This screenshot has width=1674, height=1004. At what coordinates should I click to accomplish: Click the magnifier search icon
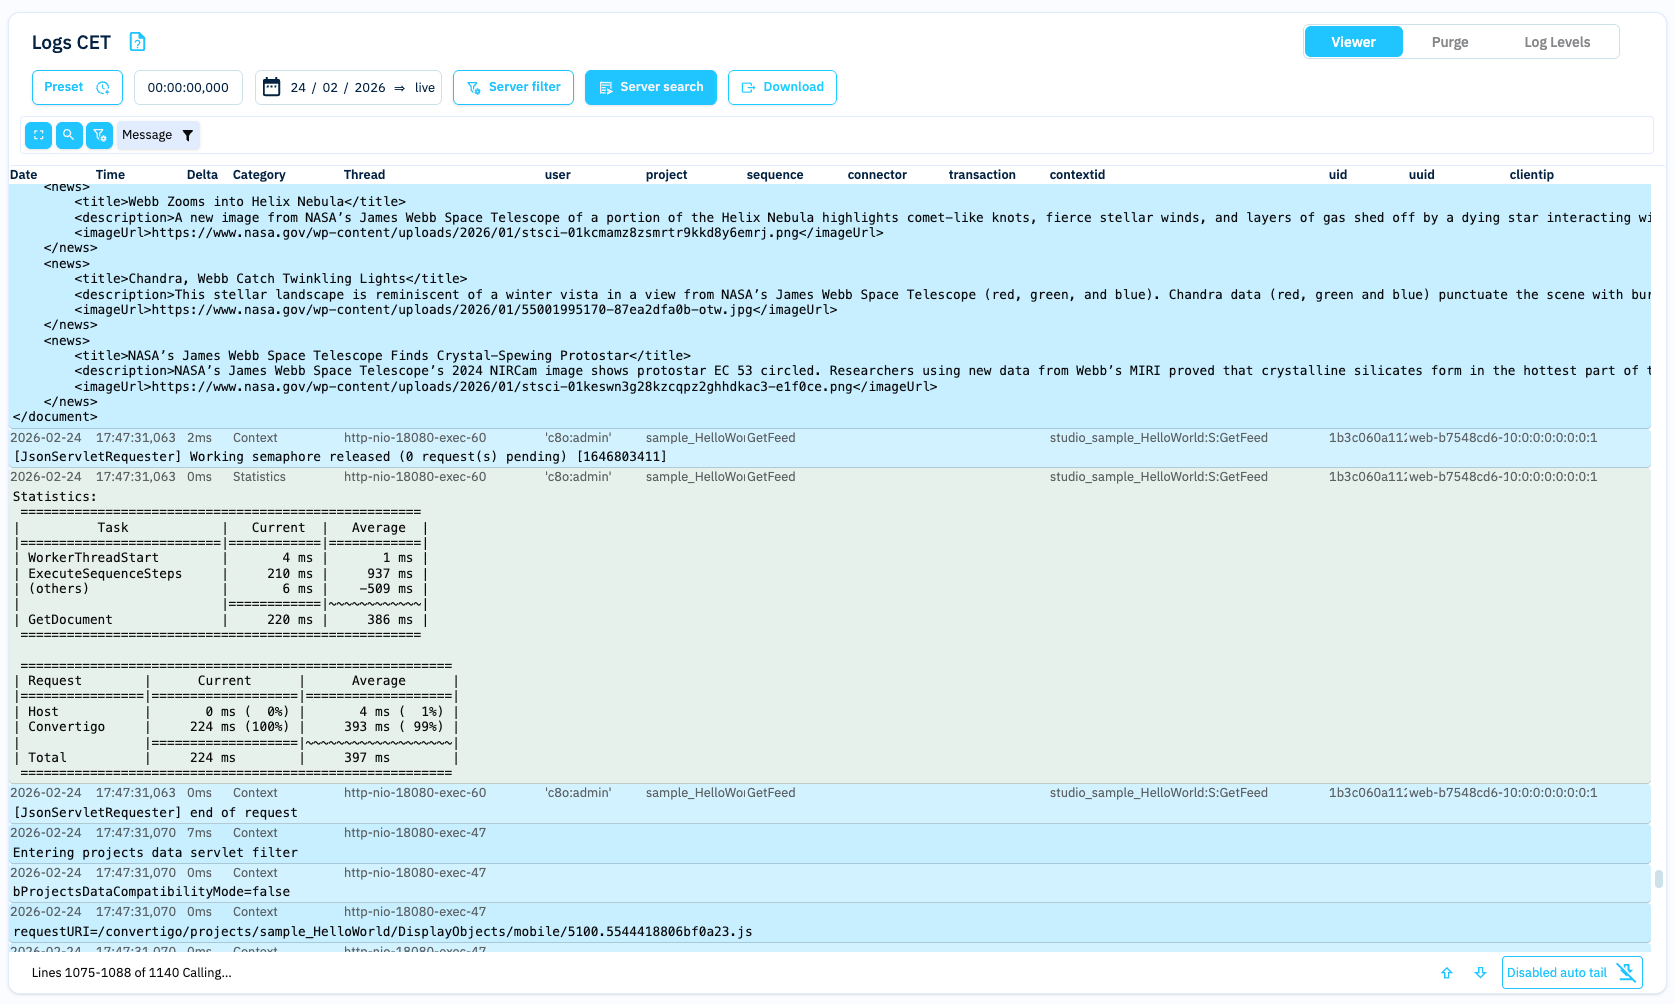[69, 135]
